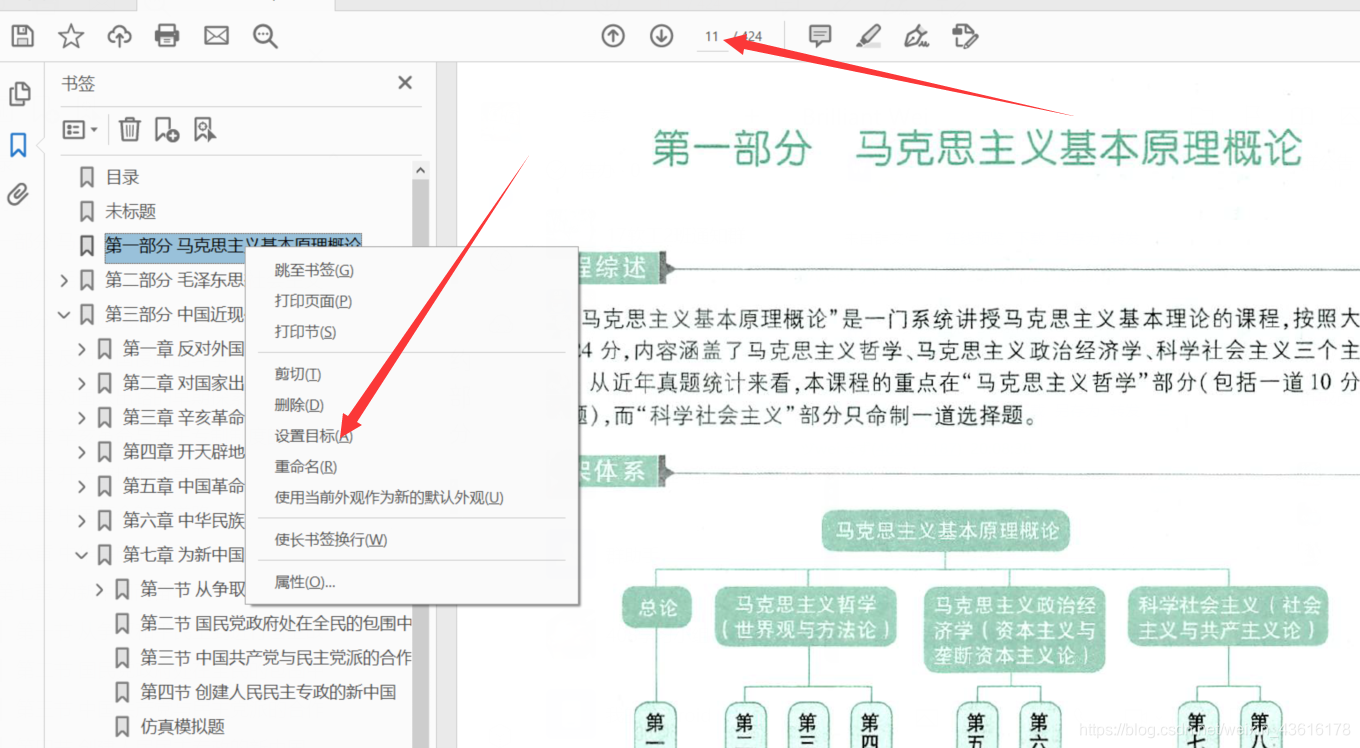Send file by email envelope icon
The image size is (1360, 748).
216,37
